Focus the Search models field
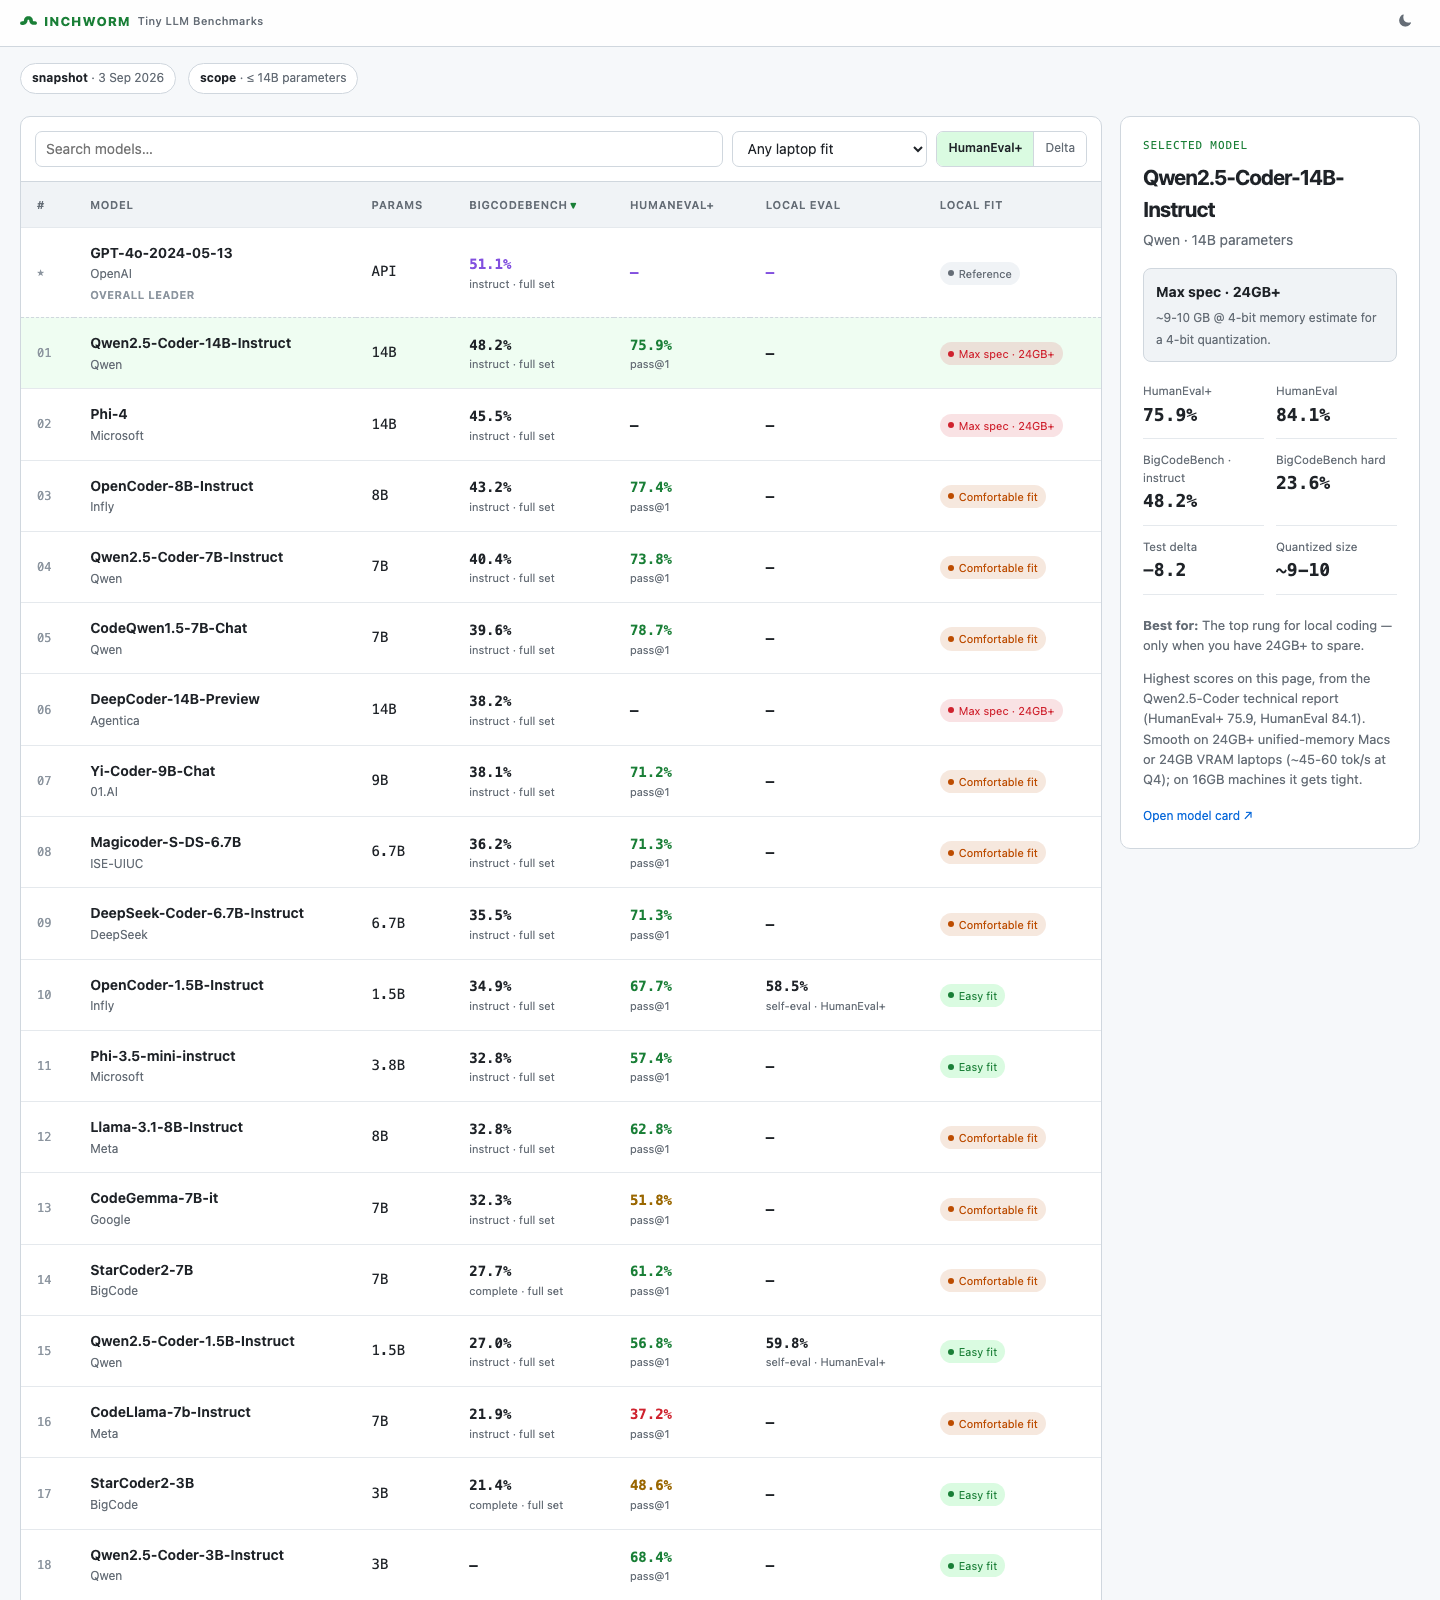 (x=379, y=149)
